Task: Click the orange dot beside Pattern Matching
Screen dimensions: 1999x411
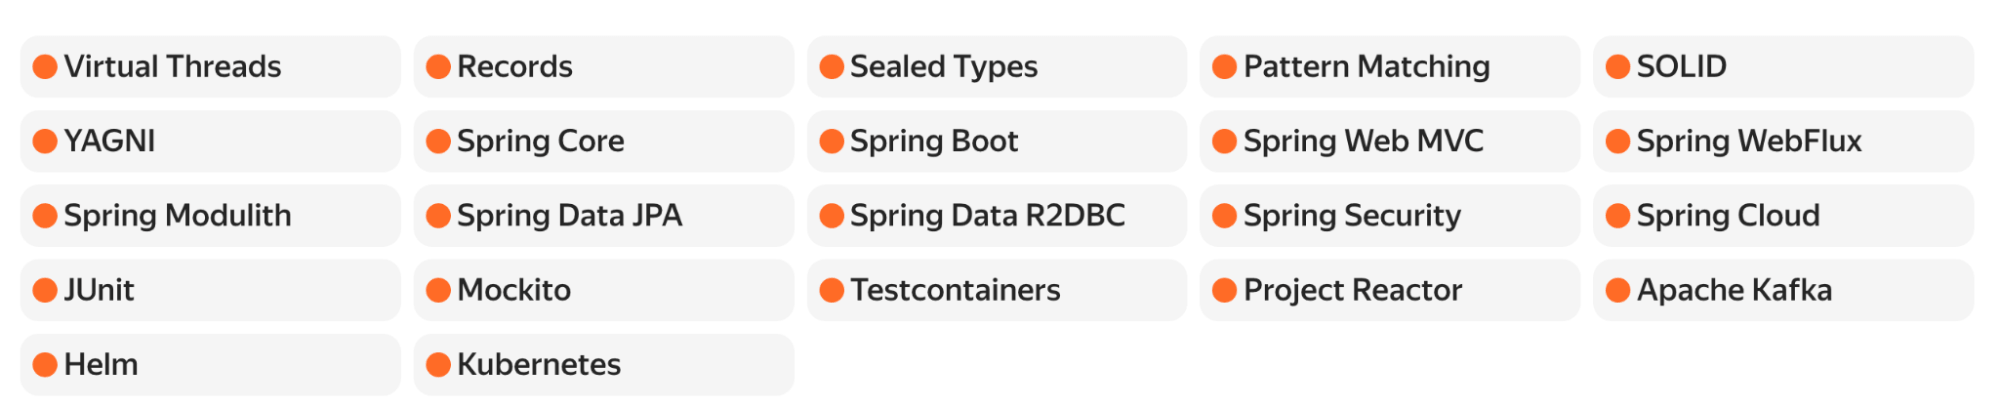Action: (x=1224, y=67)
